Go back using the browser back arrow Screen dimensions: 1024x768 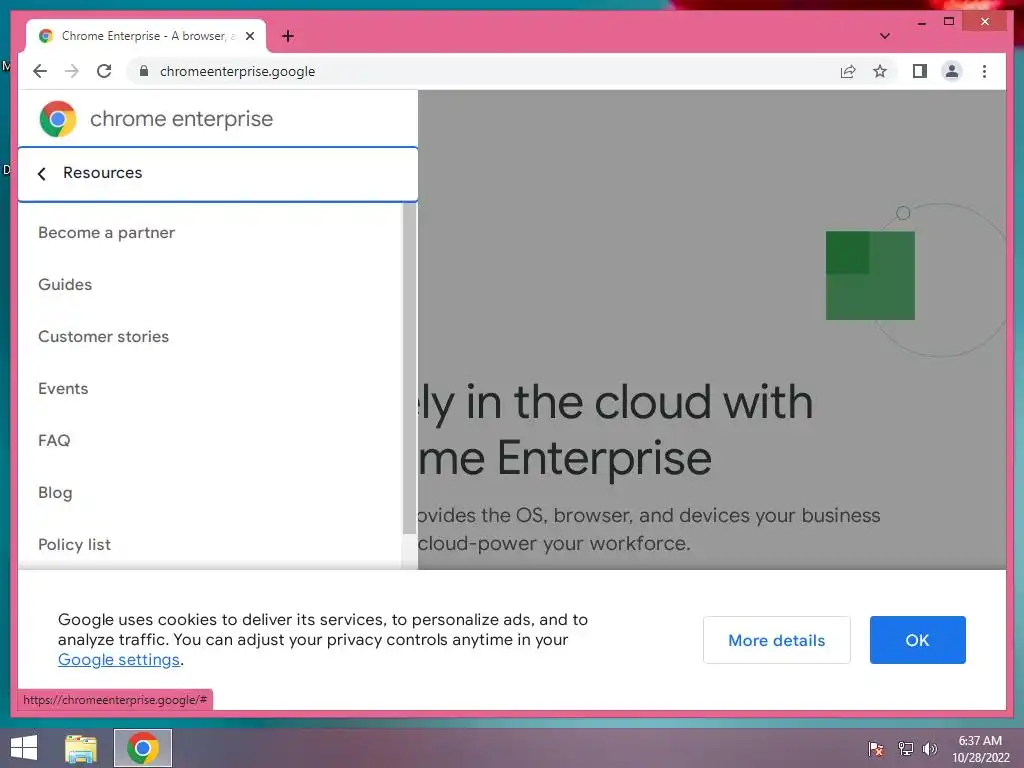point(40,71)
